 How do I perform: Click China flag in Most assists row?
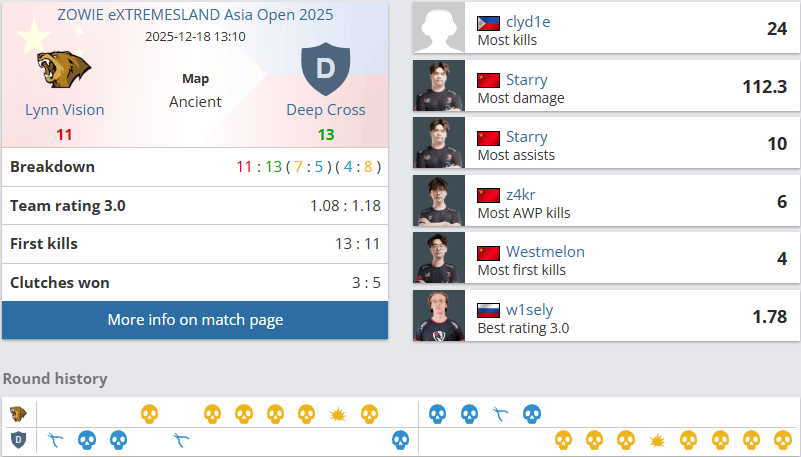tap(488, 138)
